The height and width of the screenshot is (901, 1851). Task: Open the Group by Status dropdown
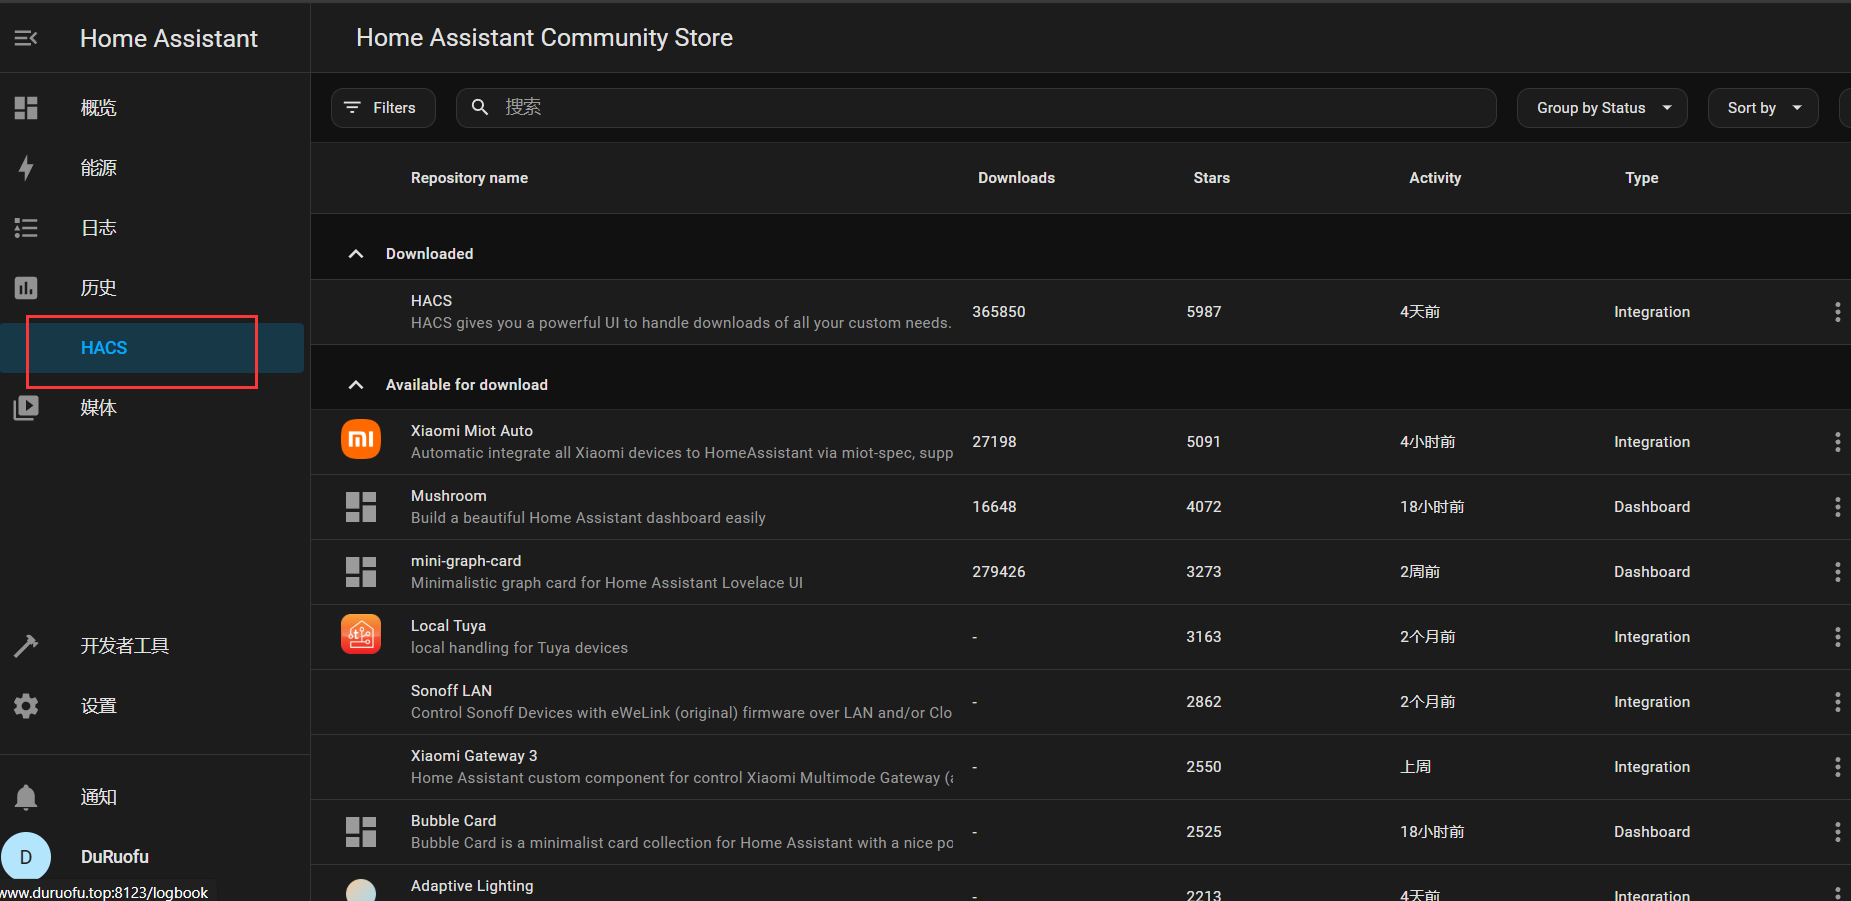click(x=1602, y=108)
